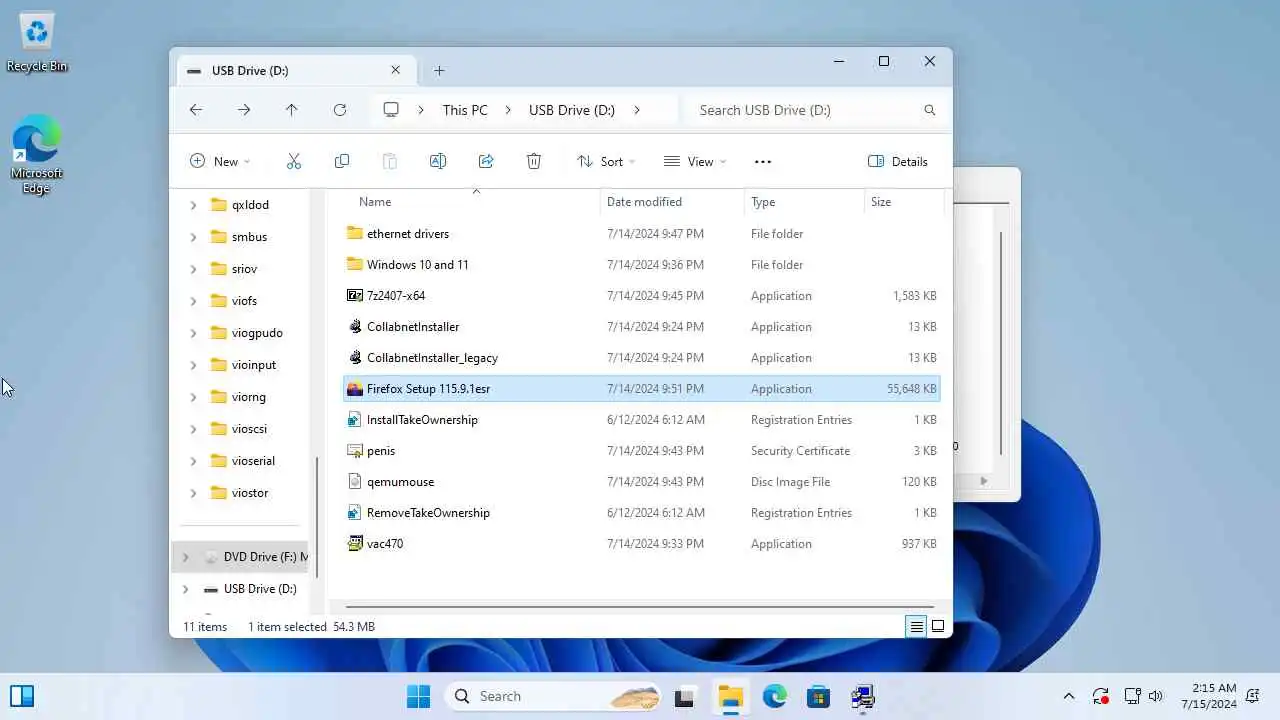1280x720 pixels.
Task: Select the viogpudo folder in tree
Action: [x=246, y=333]
